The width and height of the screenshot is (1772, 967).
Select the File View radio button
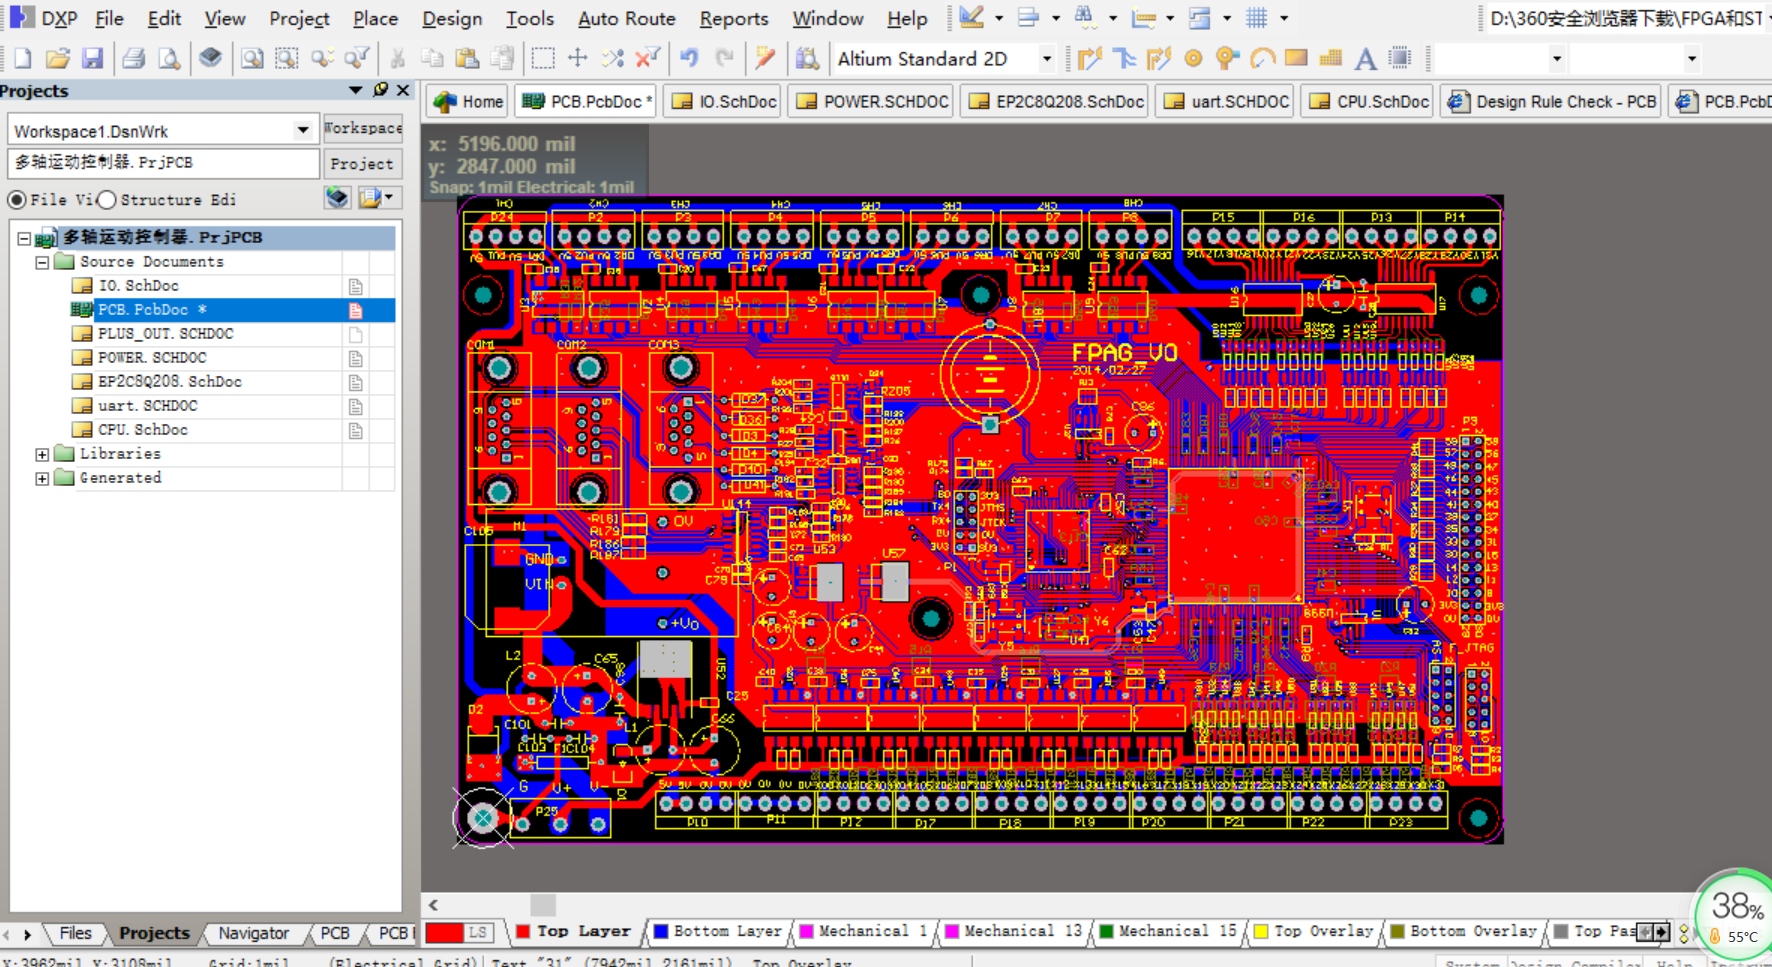point(16,200)
